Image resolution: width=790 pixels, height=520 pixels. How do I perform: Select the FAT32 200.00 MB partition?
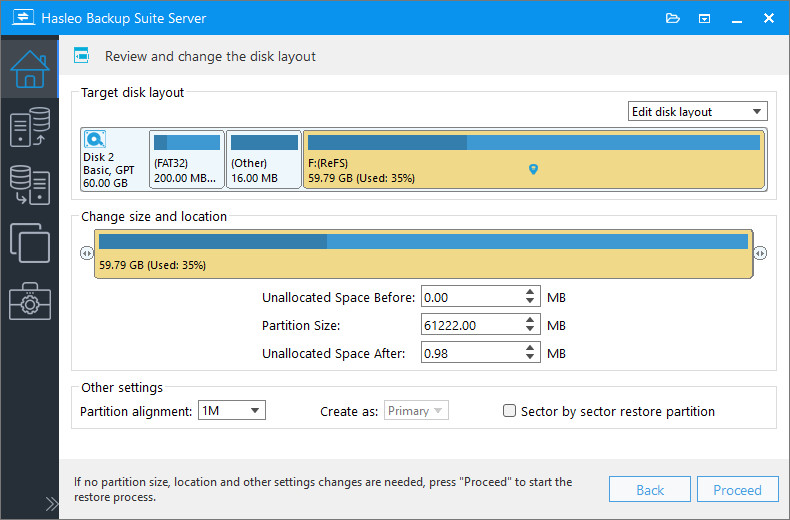(187, 159)
